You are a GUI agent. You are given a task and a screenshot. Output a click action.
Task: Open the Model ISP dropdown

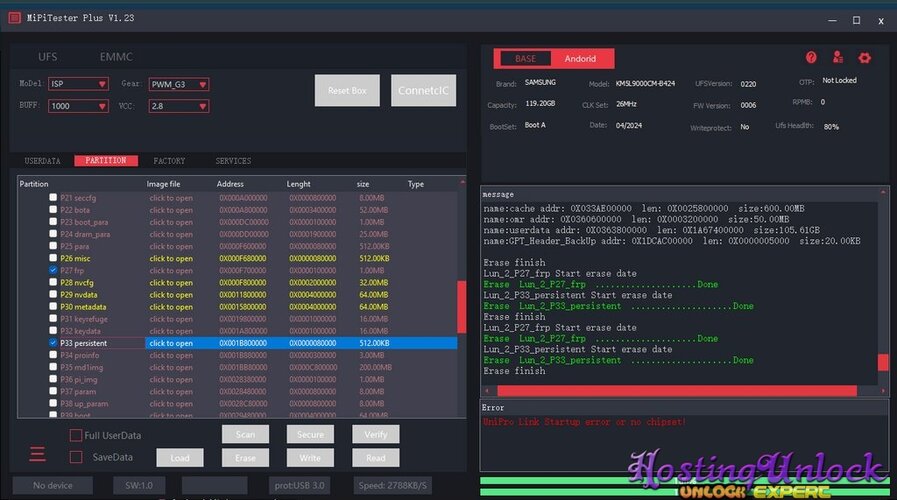click(x=78, y=84)
